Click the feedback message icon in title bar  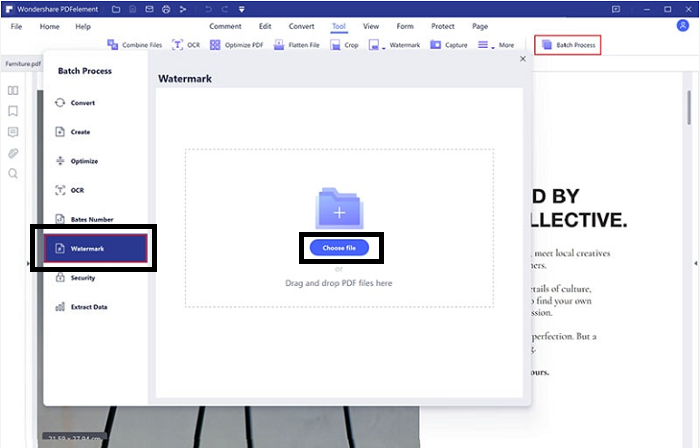click(616, 9)
